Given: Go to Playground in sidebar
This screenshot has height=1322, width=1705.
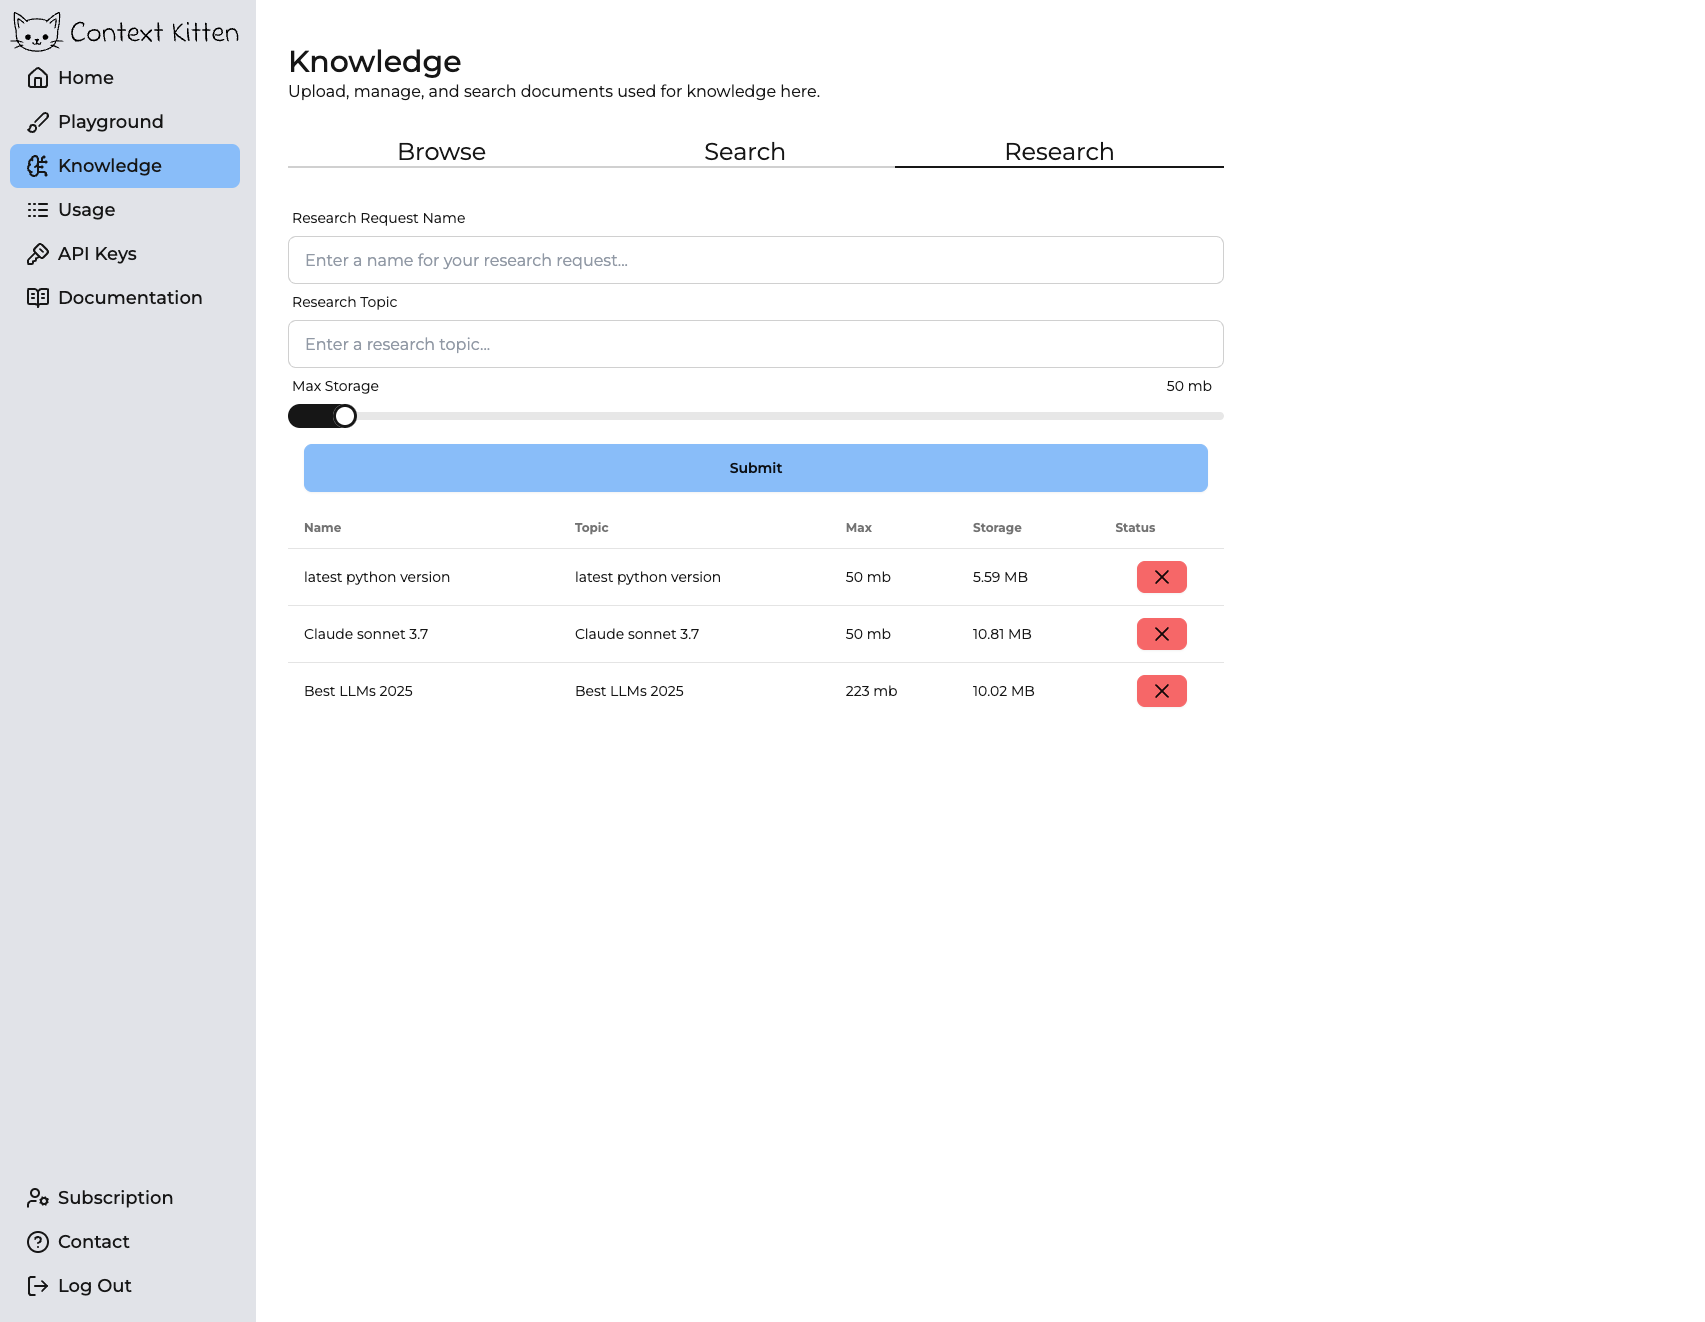Looking at the screenshot, I should coord(125,122).
